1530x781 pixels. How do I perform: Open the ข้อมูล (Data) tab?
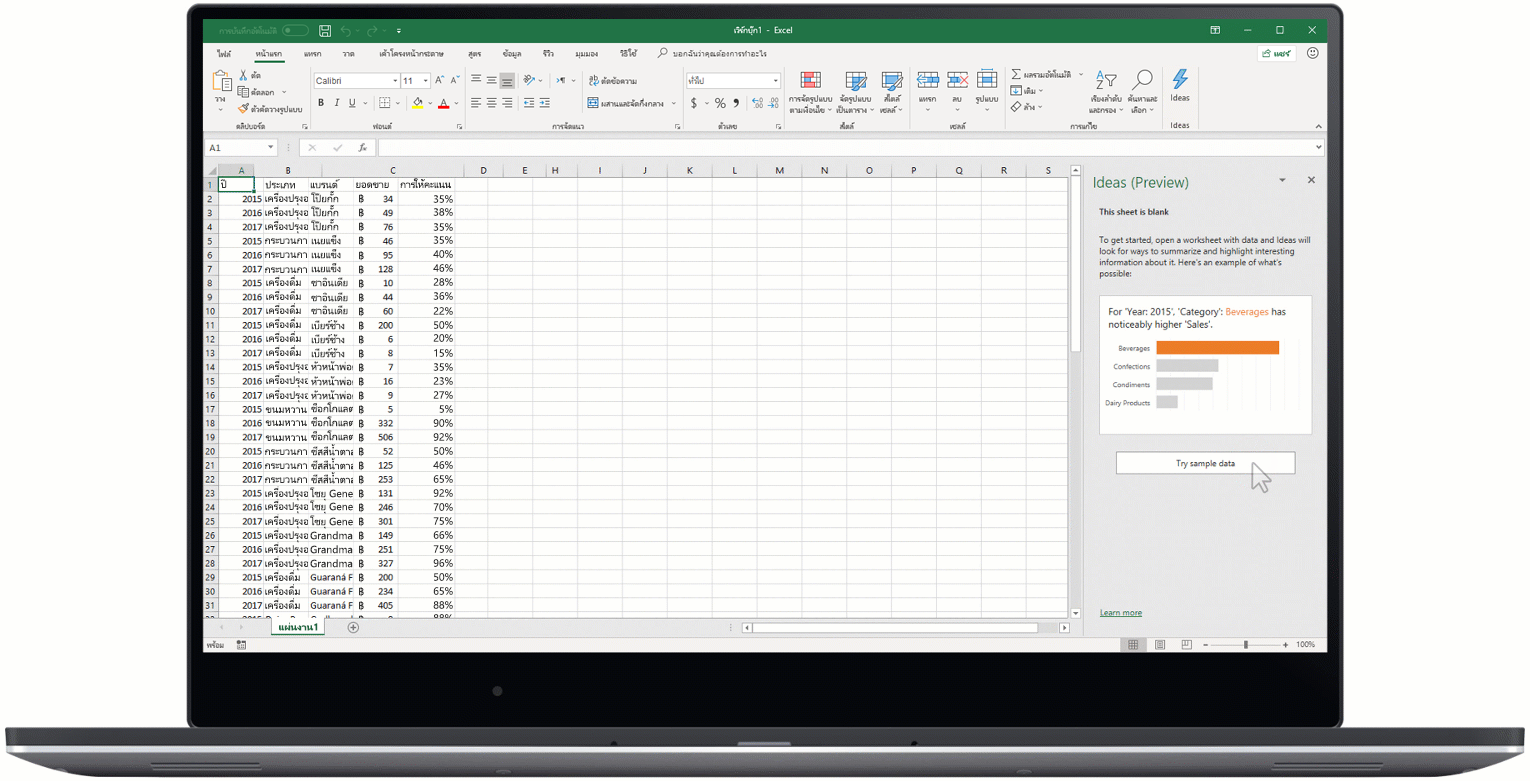(x=512, y=53)
